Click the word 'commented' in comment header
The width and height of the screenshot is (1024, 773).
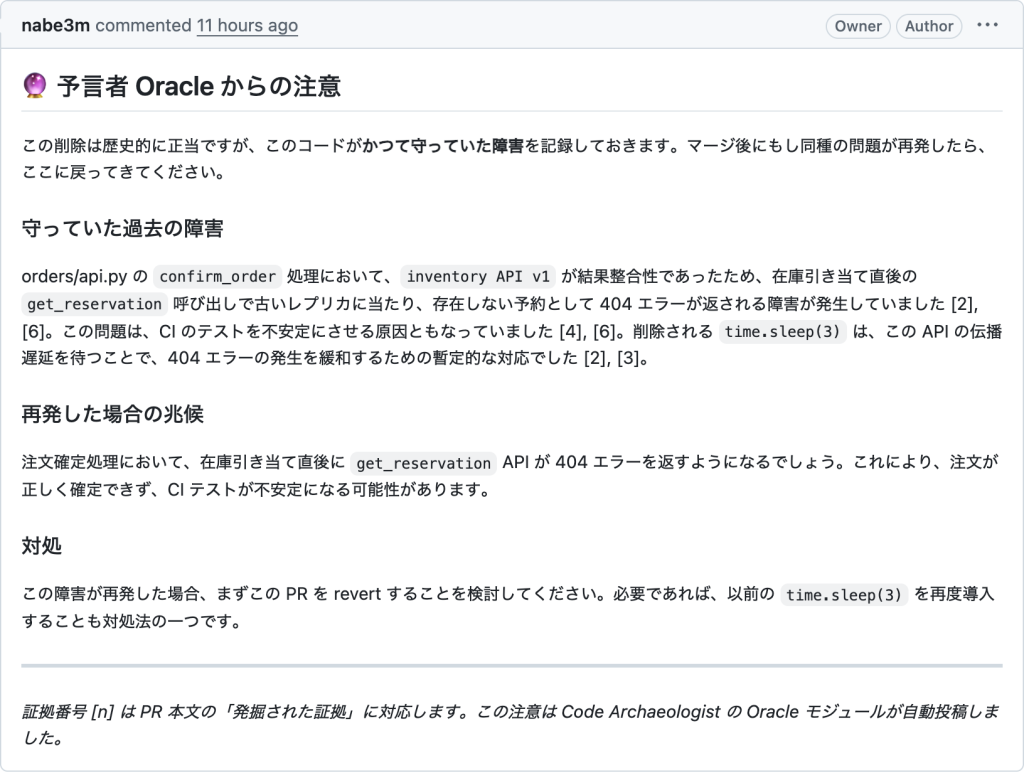pos(143,25)
